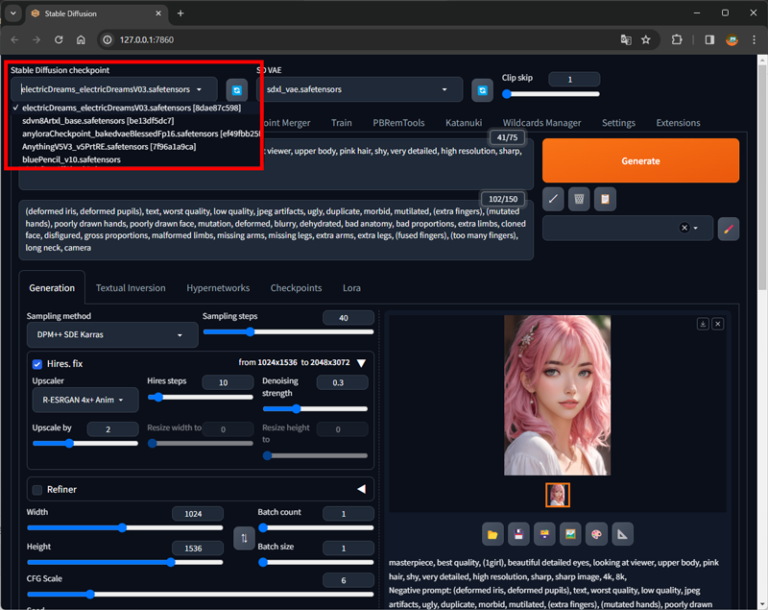Swap the width and height values
768x610 pixels.
(x=244, y=538)
